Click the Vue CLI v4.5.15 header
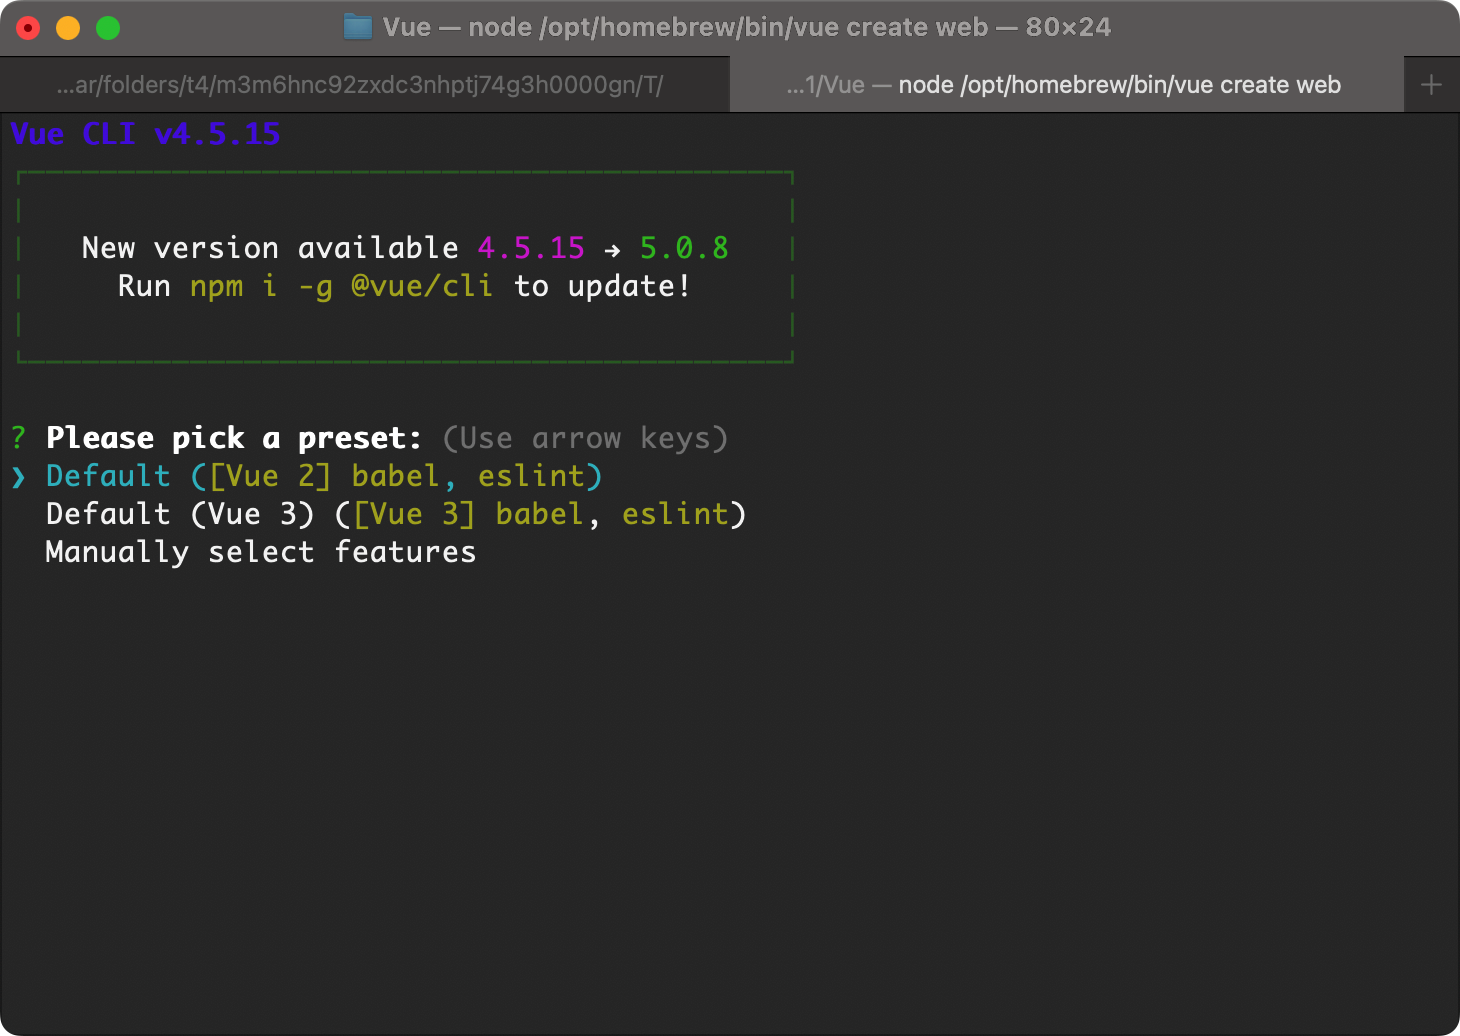The height and width of the screenshot is (1036, 1460). pyautogui.click(x=146, y=134)
